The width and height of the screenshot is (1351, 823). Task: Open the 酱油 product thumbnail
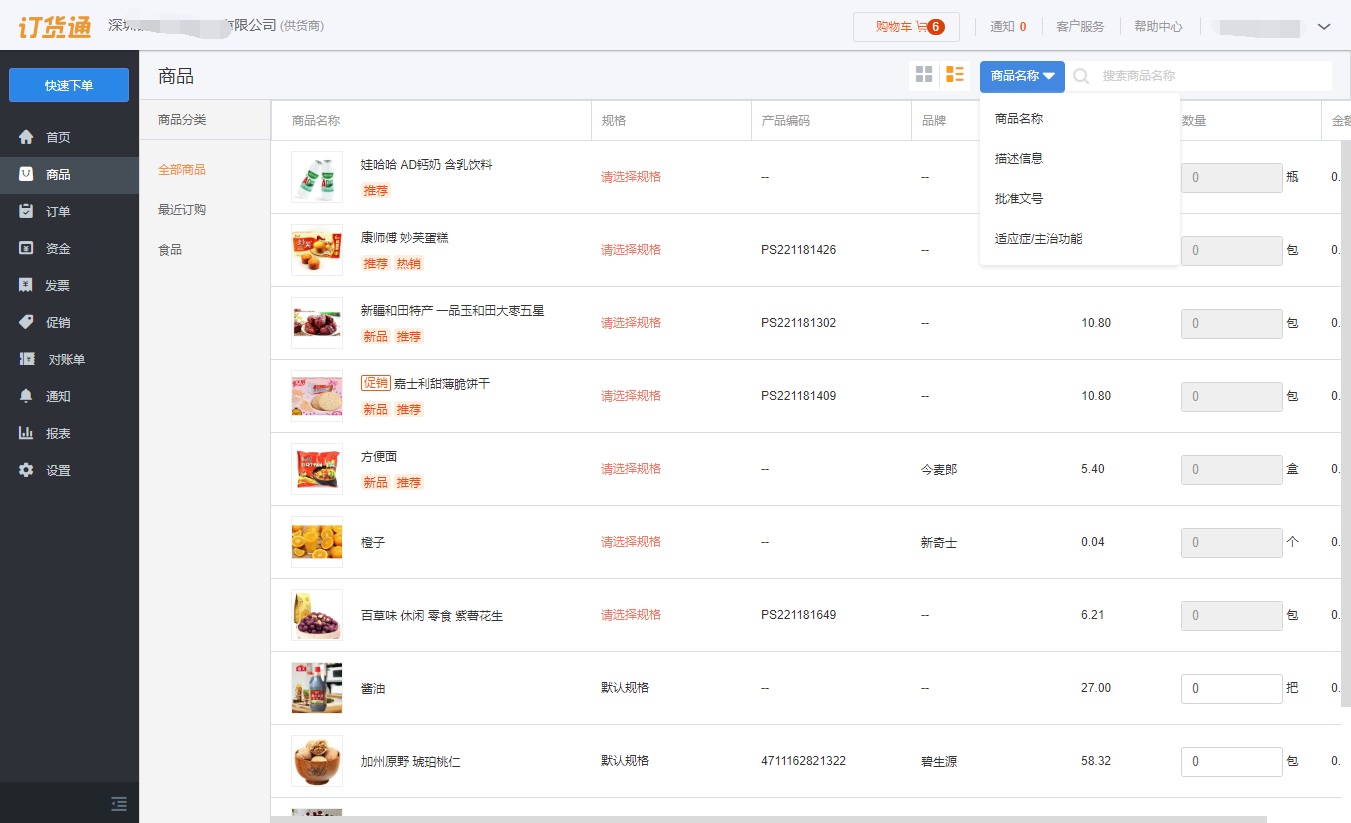pos(317,688)
